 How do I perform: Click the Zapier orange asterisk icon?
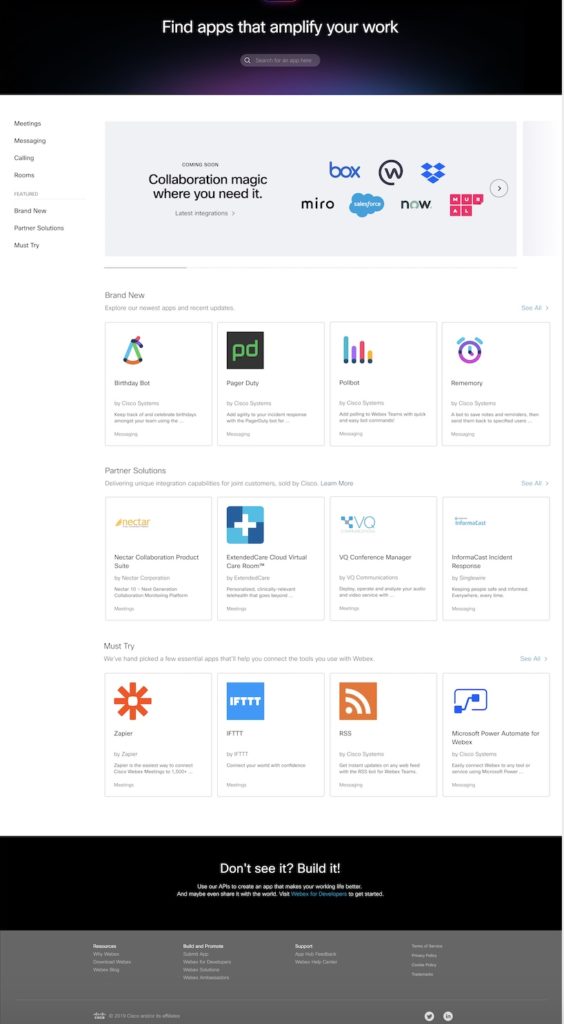pyautogui.click(x=133, y=701)
